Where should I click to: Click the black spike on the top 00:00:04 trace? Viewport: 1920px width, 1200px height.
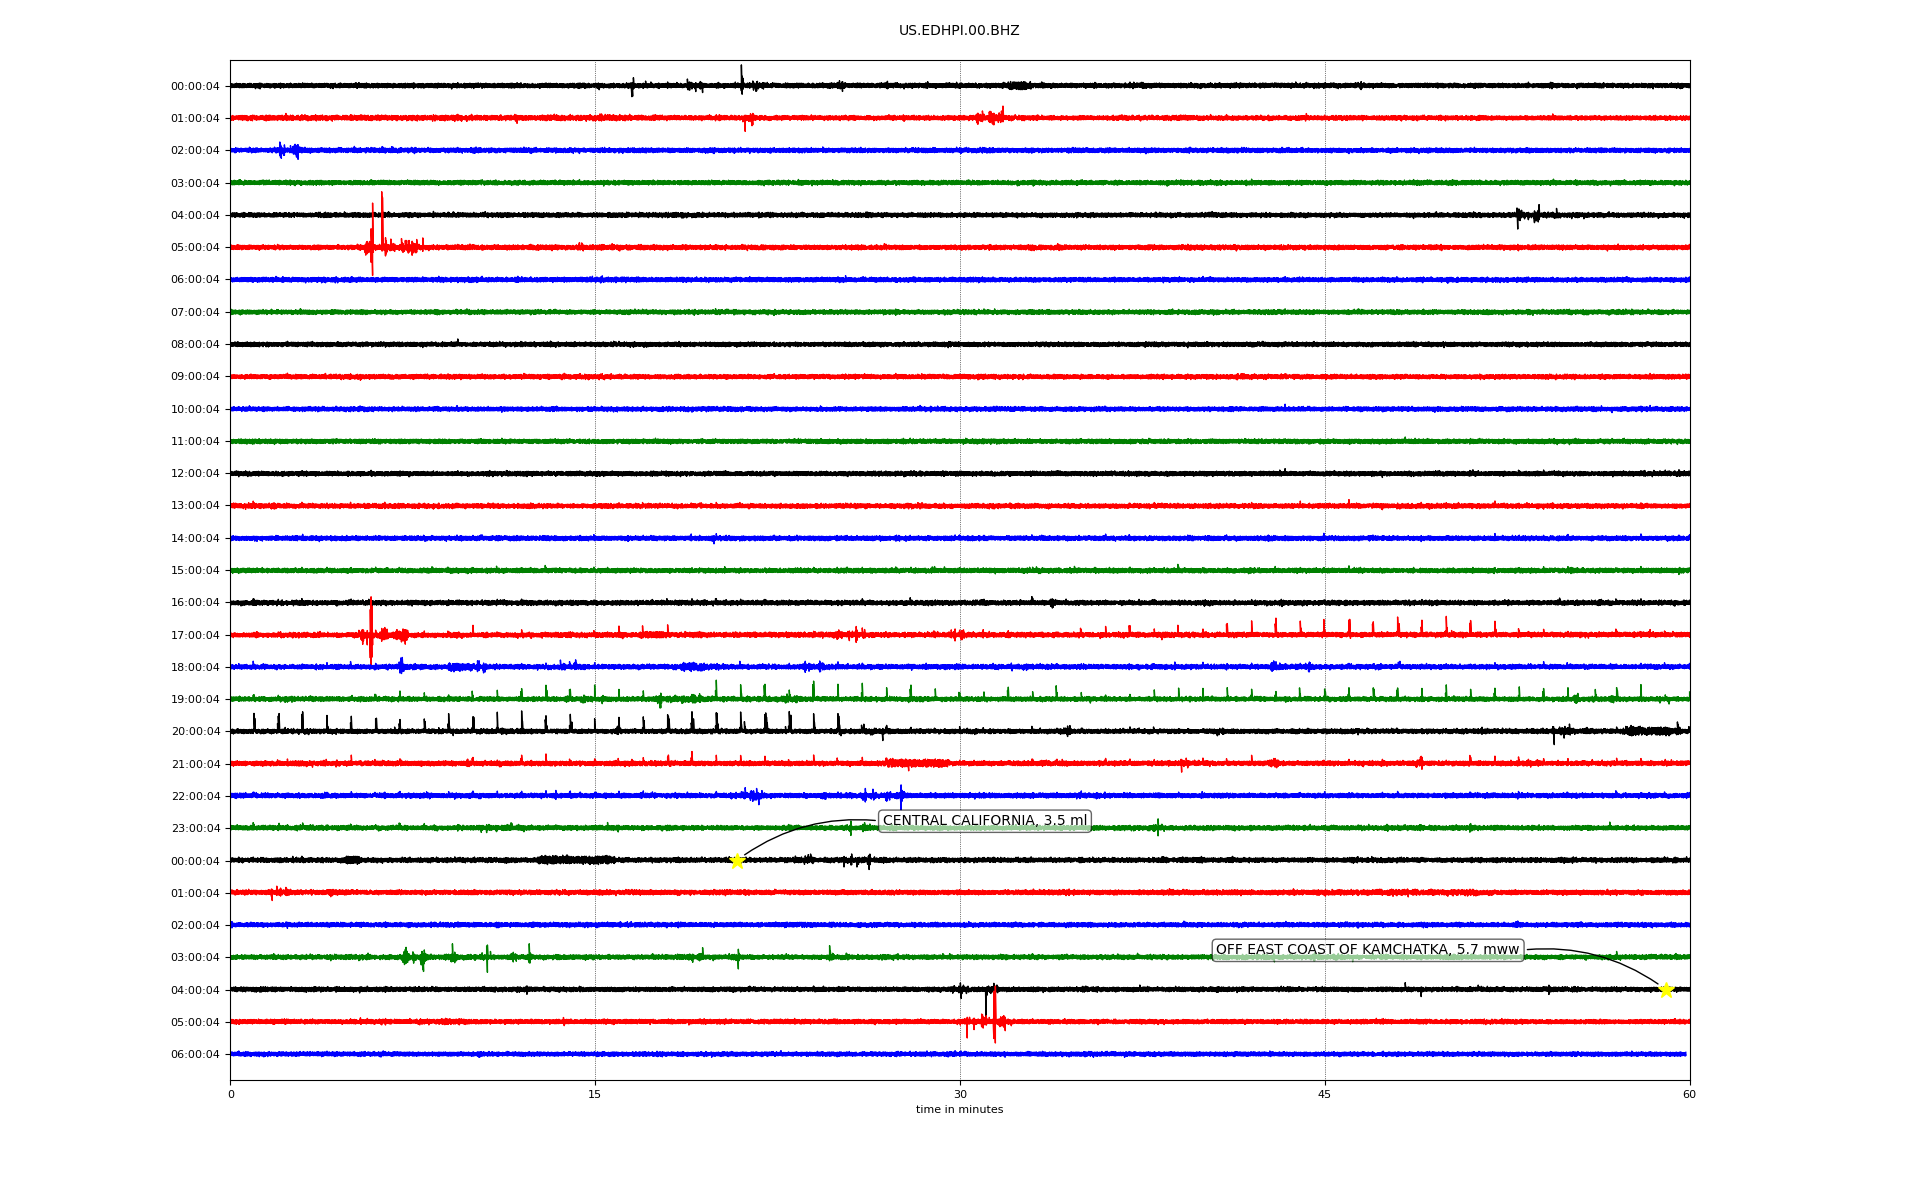(741, 78)
